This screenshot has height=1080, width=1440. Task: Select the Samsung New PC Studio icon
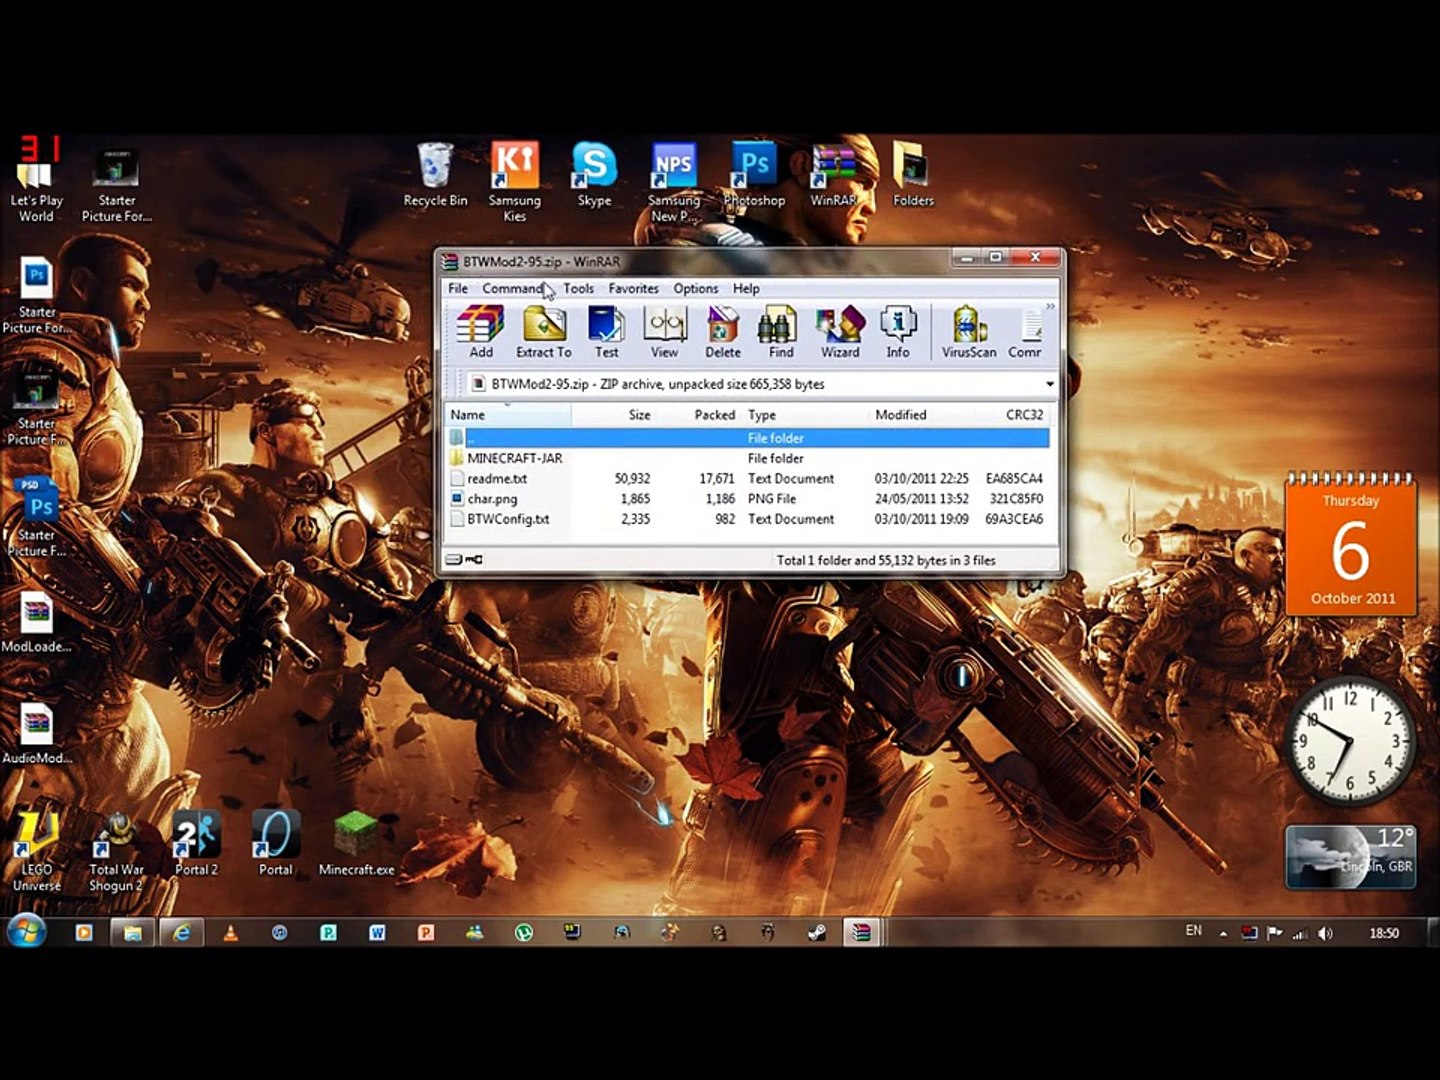pos(674,182)
